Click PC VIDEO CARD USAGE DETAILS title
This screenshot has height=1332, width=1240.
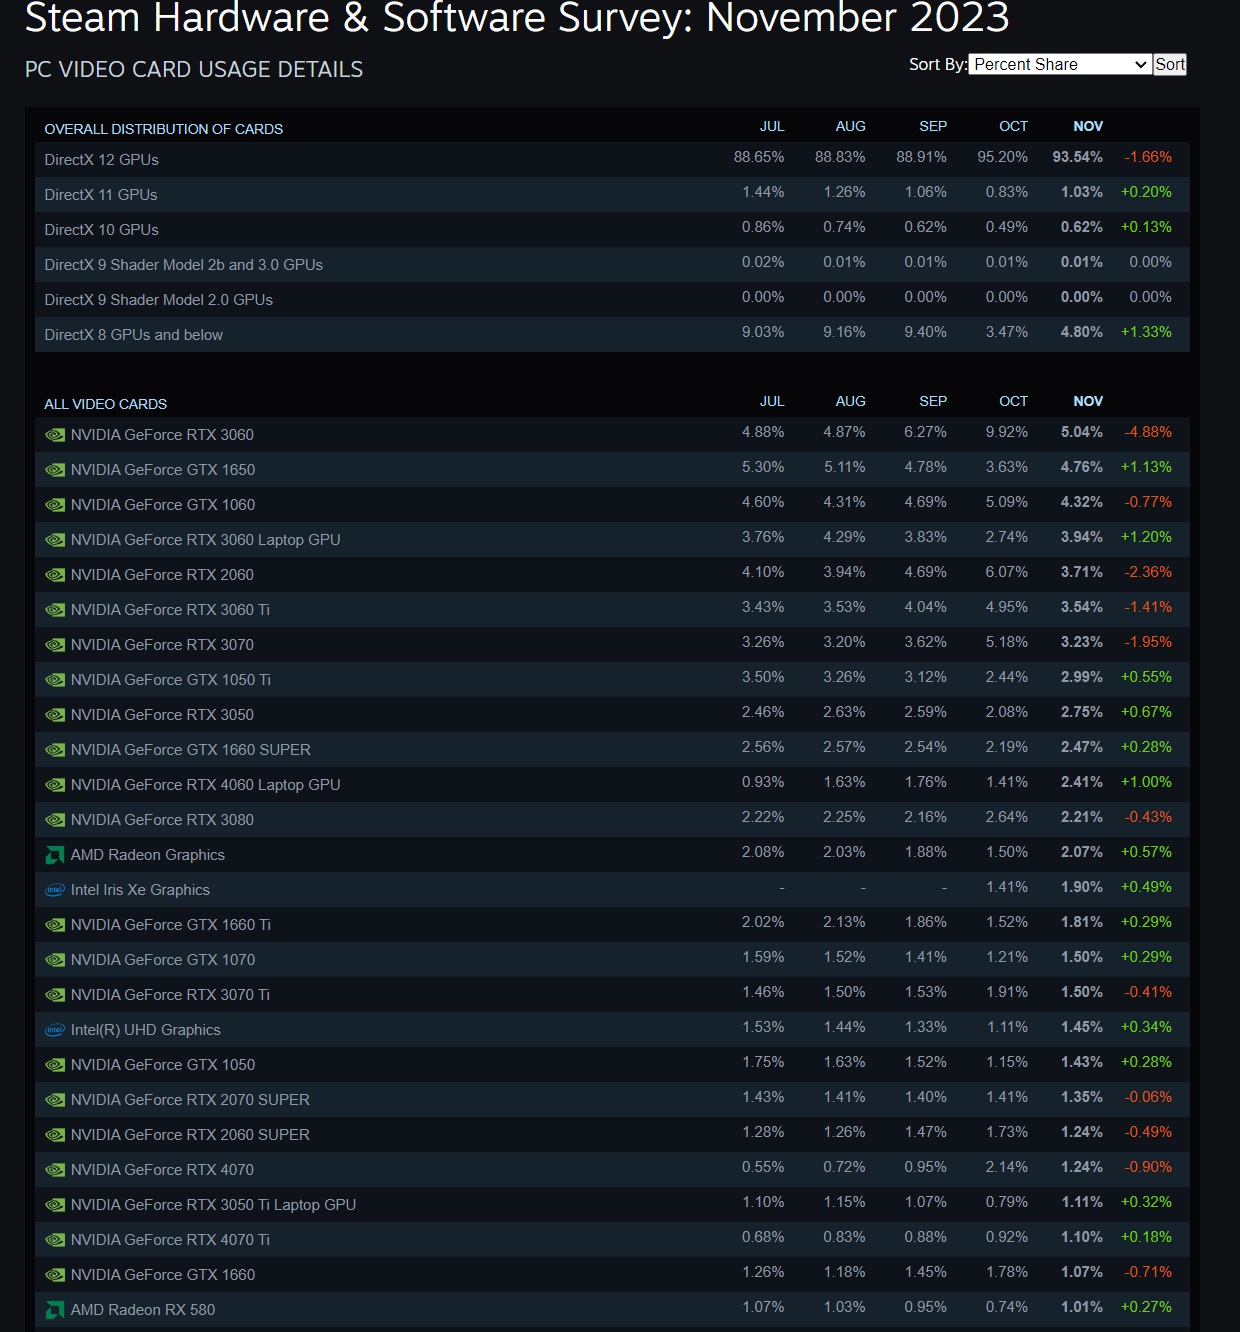pyautogui.click(x=194, y=69)
